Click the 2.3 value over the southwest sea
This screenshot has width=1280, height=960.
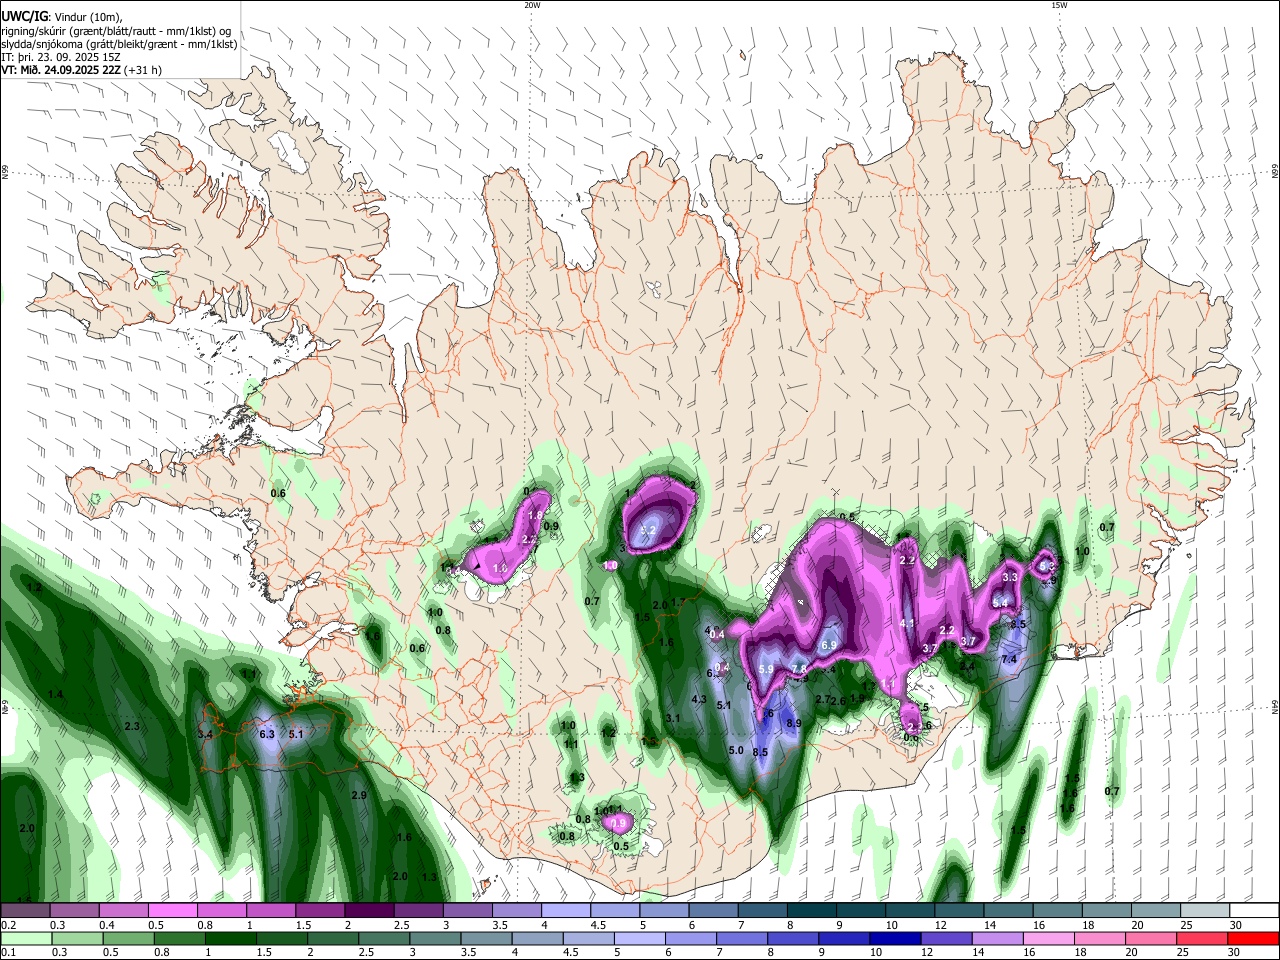click(131, 726)
